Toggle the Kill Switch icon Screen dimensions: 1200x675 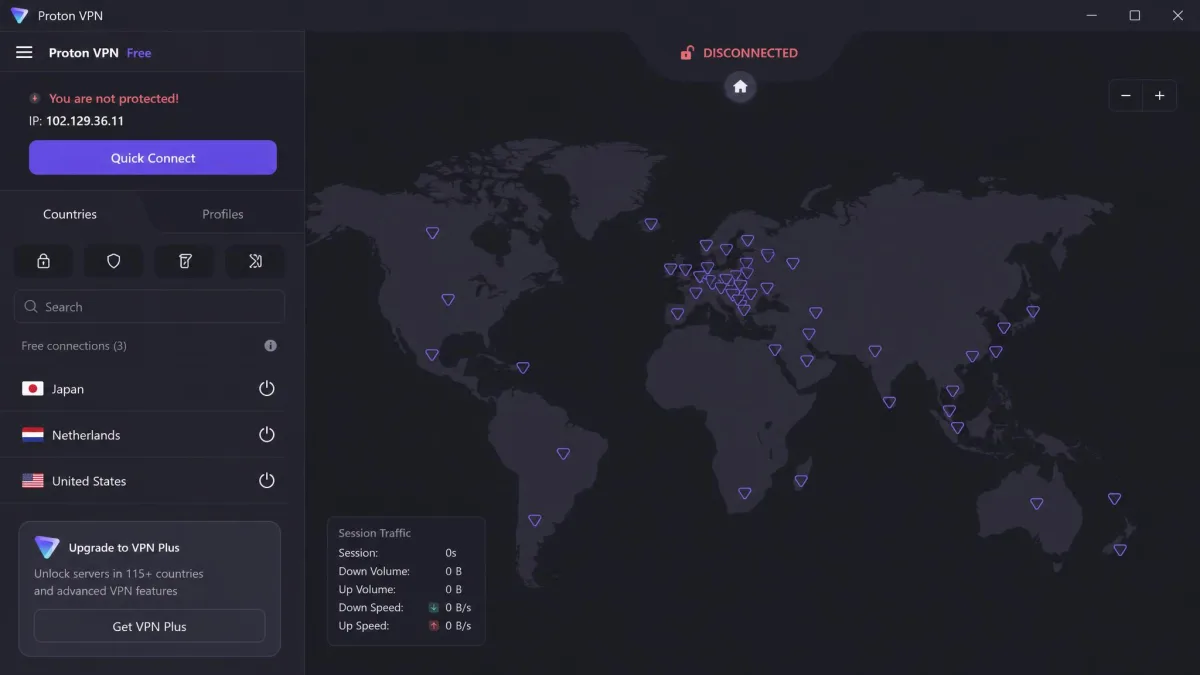tap(185, 261)
